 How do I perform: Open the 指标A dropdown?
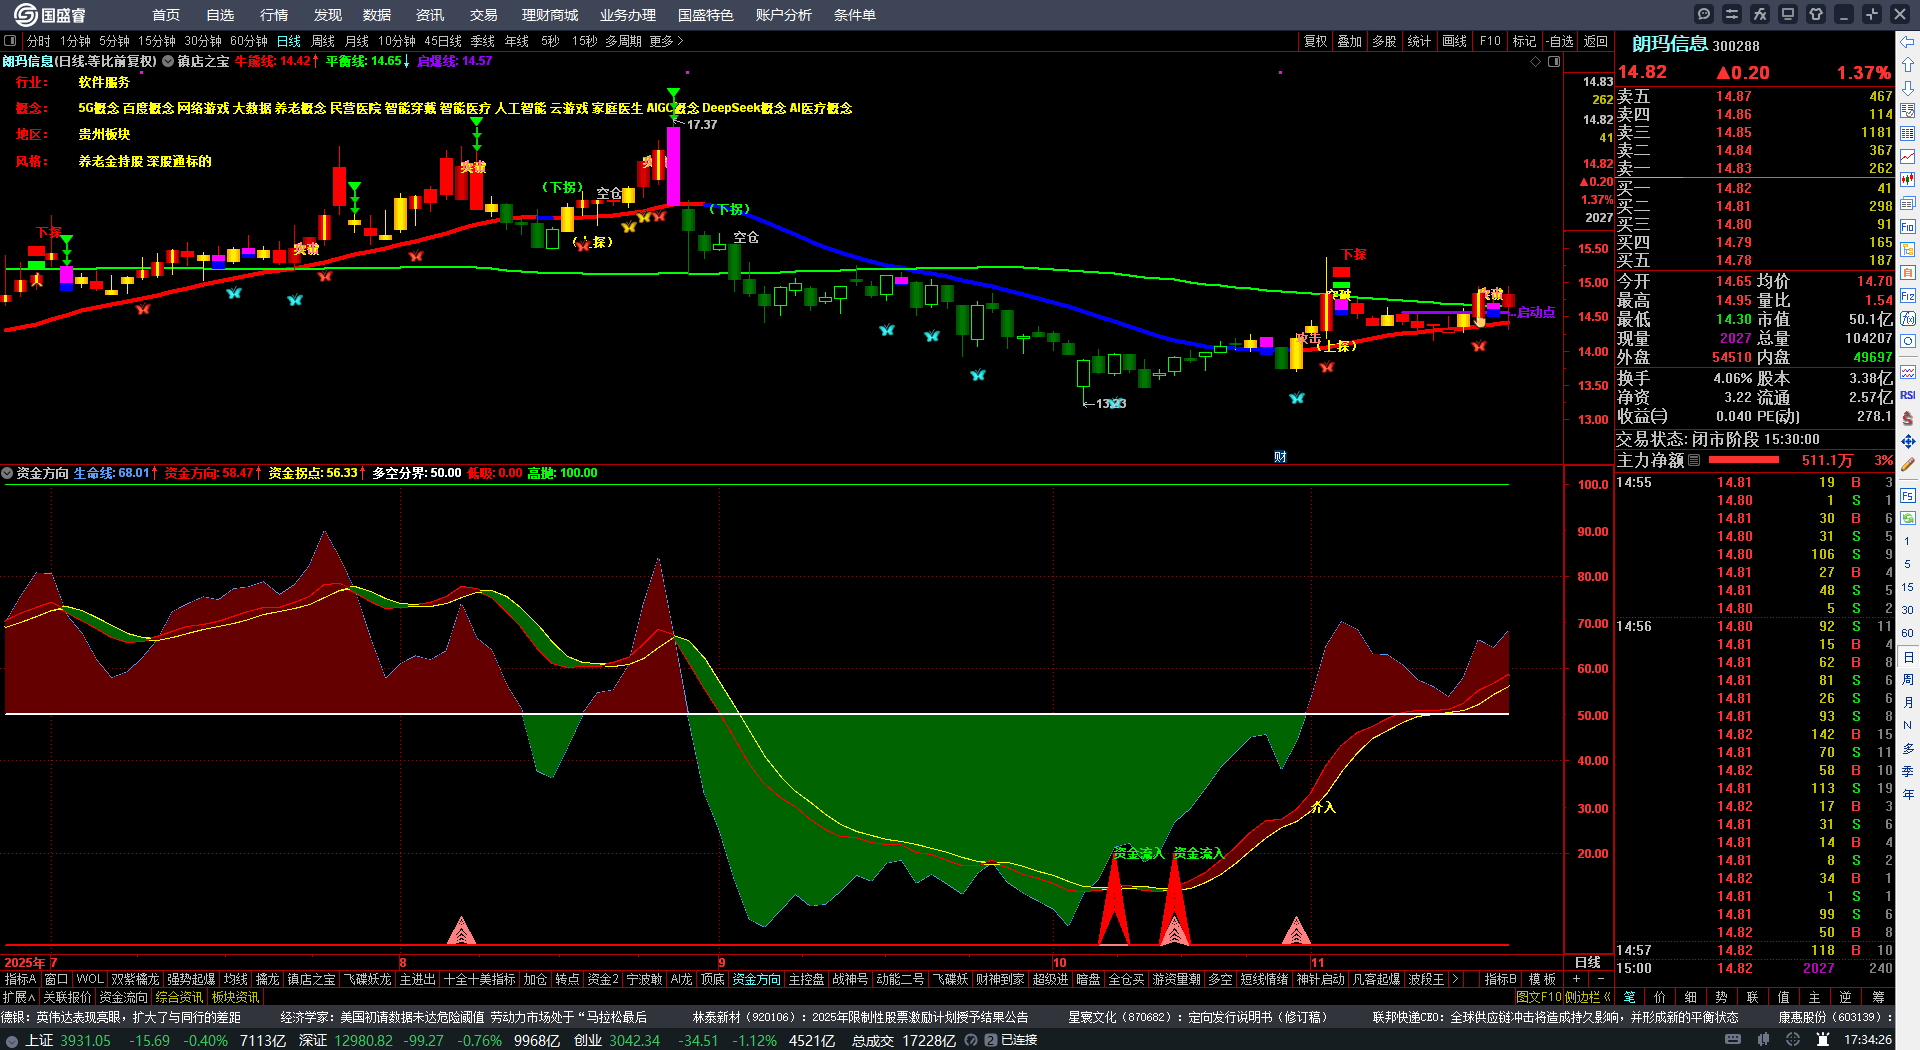click(20, 979)
